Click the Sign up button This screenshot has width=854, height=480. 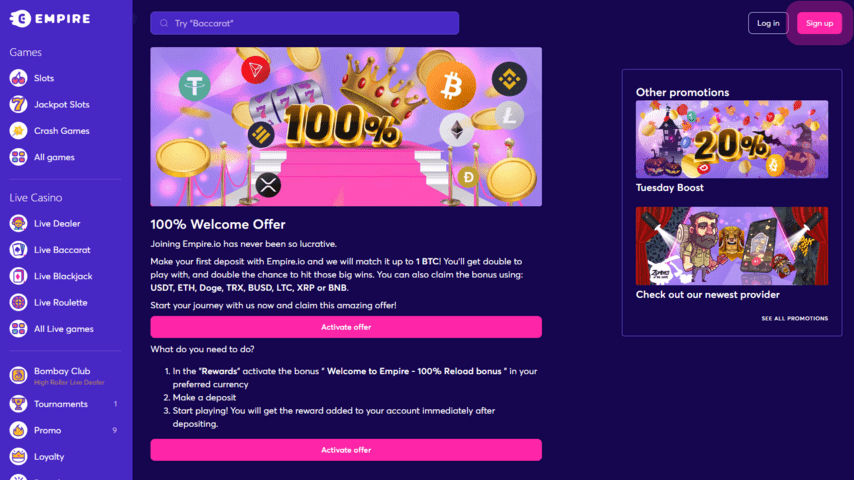pos(819,23)
